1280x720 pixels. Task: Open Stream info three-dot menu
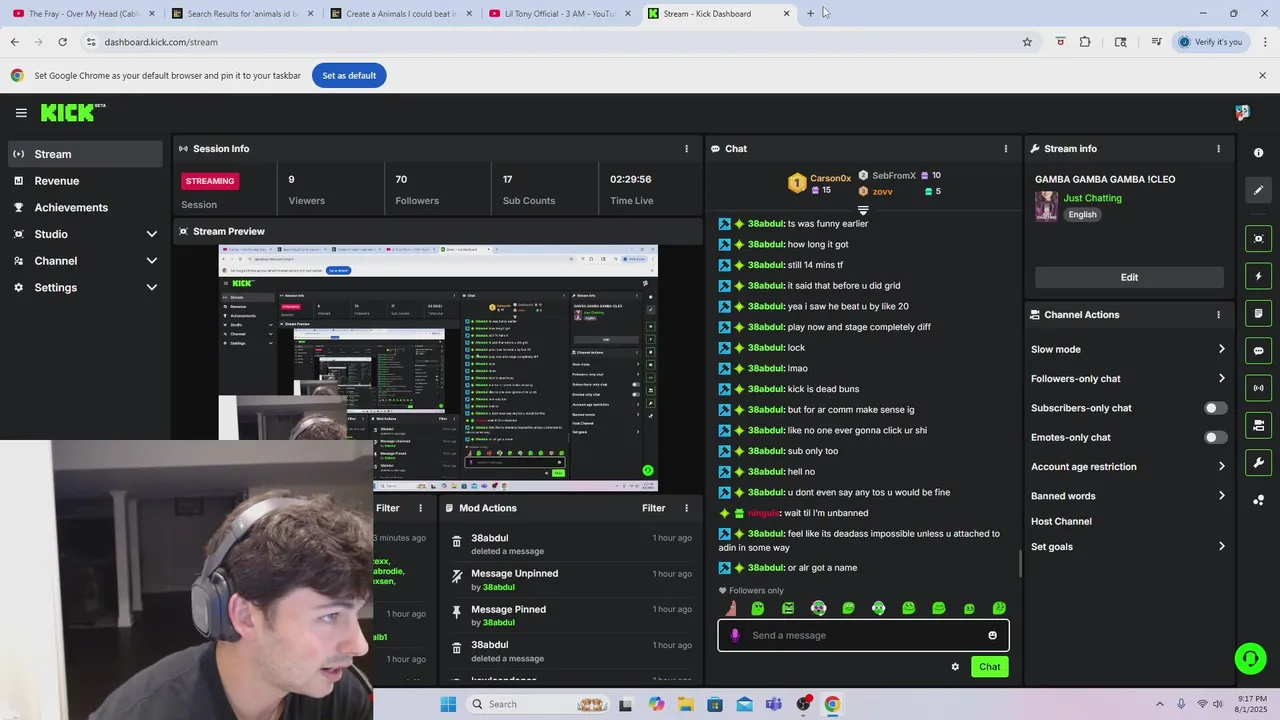pyautogui.click(x=1218, y=149)
